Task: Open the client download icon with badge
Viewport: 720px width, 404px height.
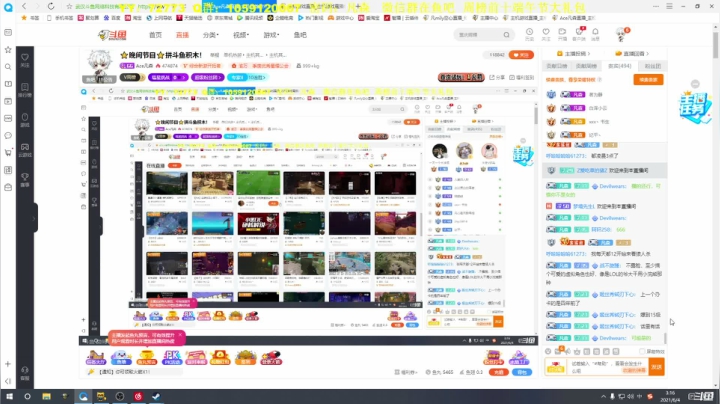Action: click(x=579, y=34)
